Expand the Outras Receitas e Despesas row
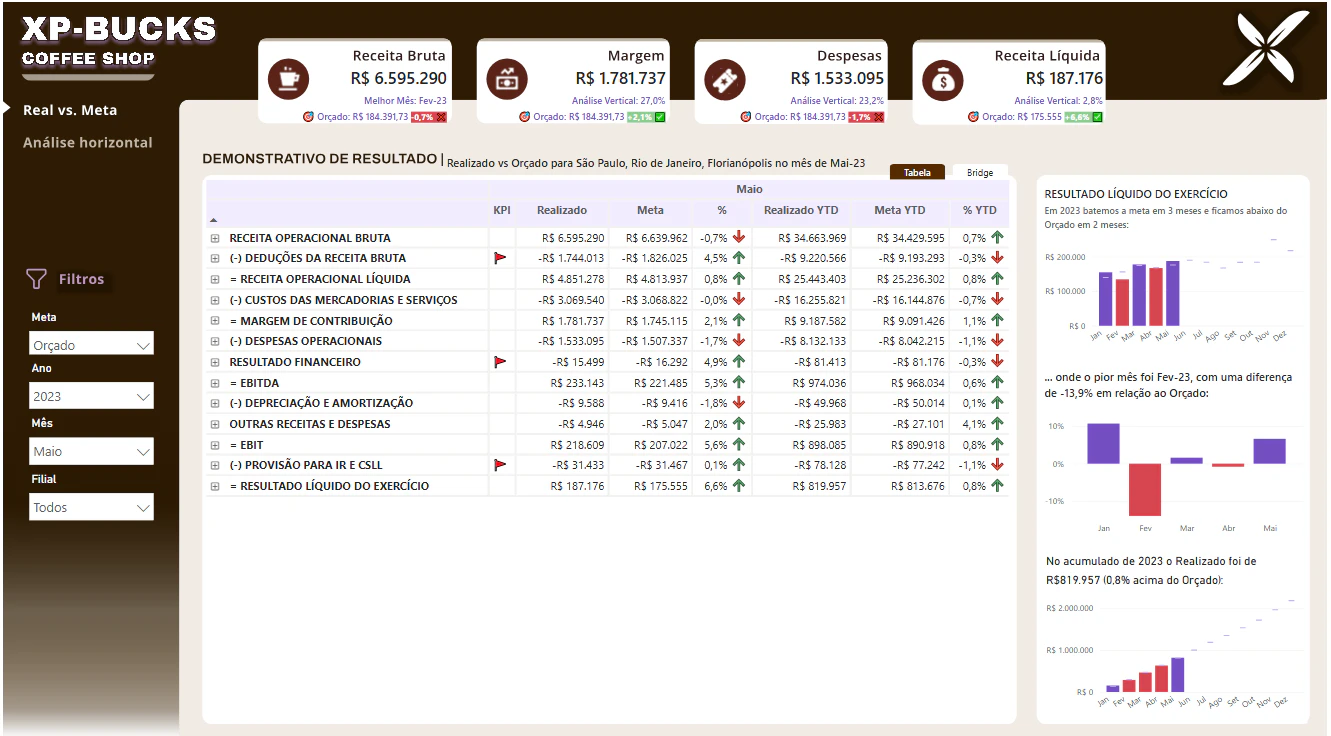1331x736 pixels. [215, 424]
